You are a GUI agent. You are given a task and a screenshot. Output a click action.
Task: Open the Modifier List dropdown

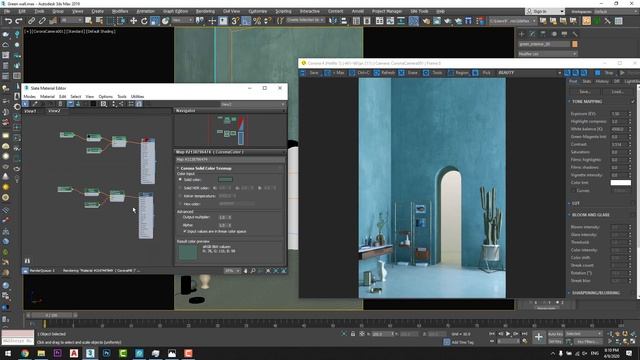point(547,54)
